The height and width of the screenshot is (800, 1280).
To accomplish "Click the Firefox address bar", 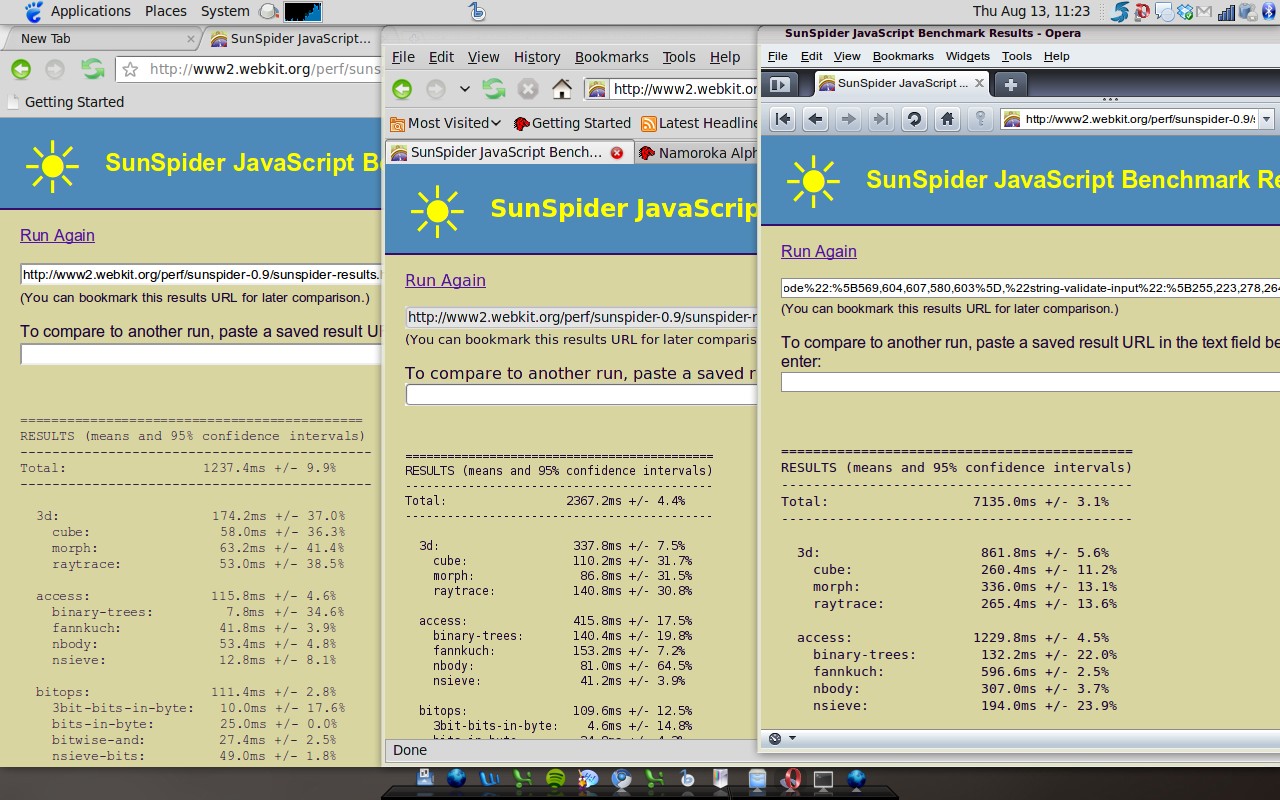I will point(672,89).
